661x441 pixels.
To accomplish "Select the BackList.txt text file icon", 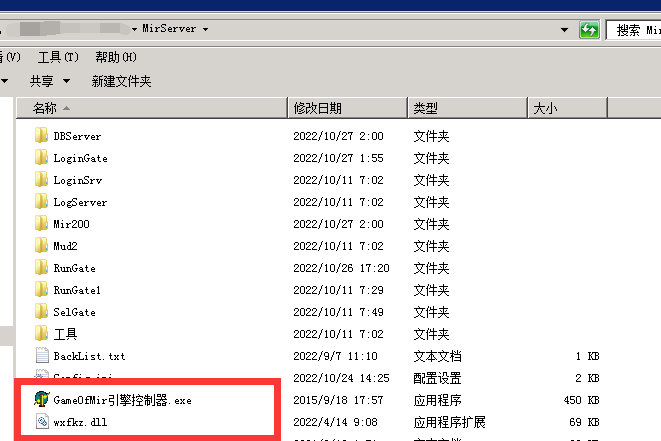I will point(41,356).
